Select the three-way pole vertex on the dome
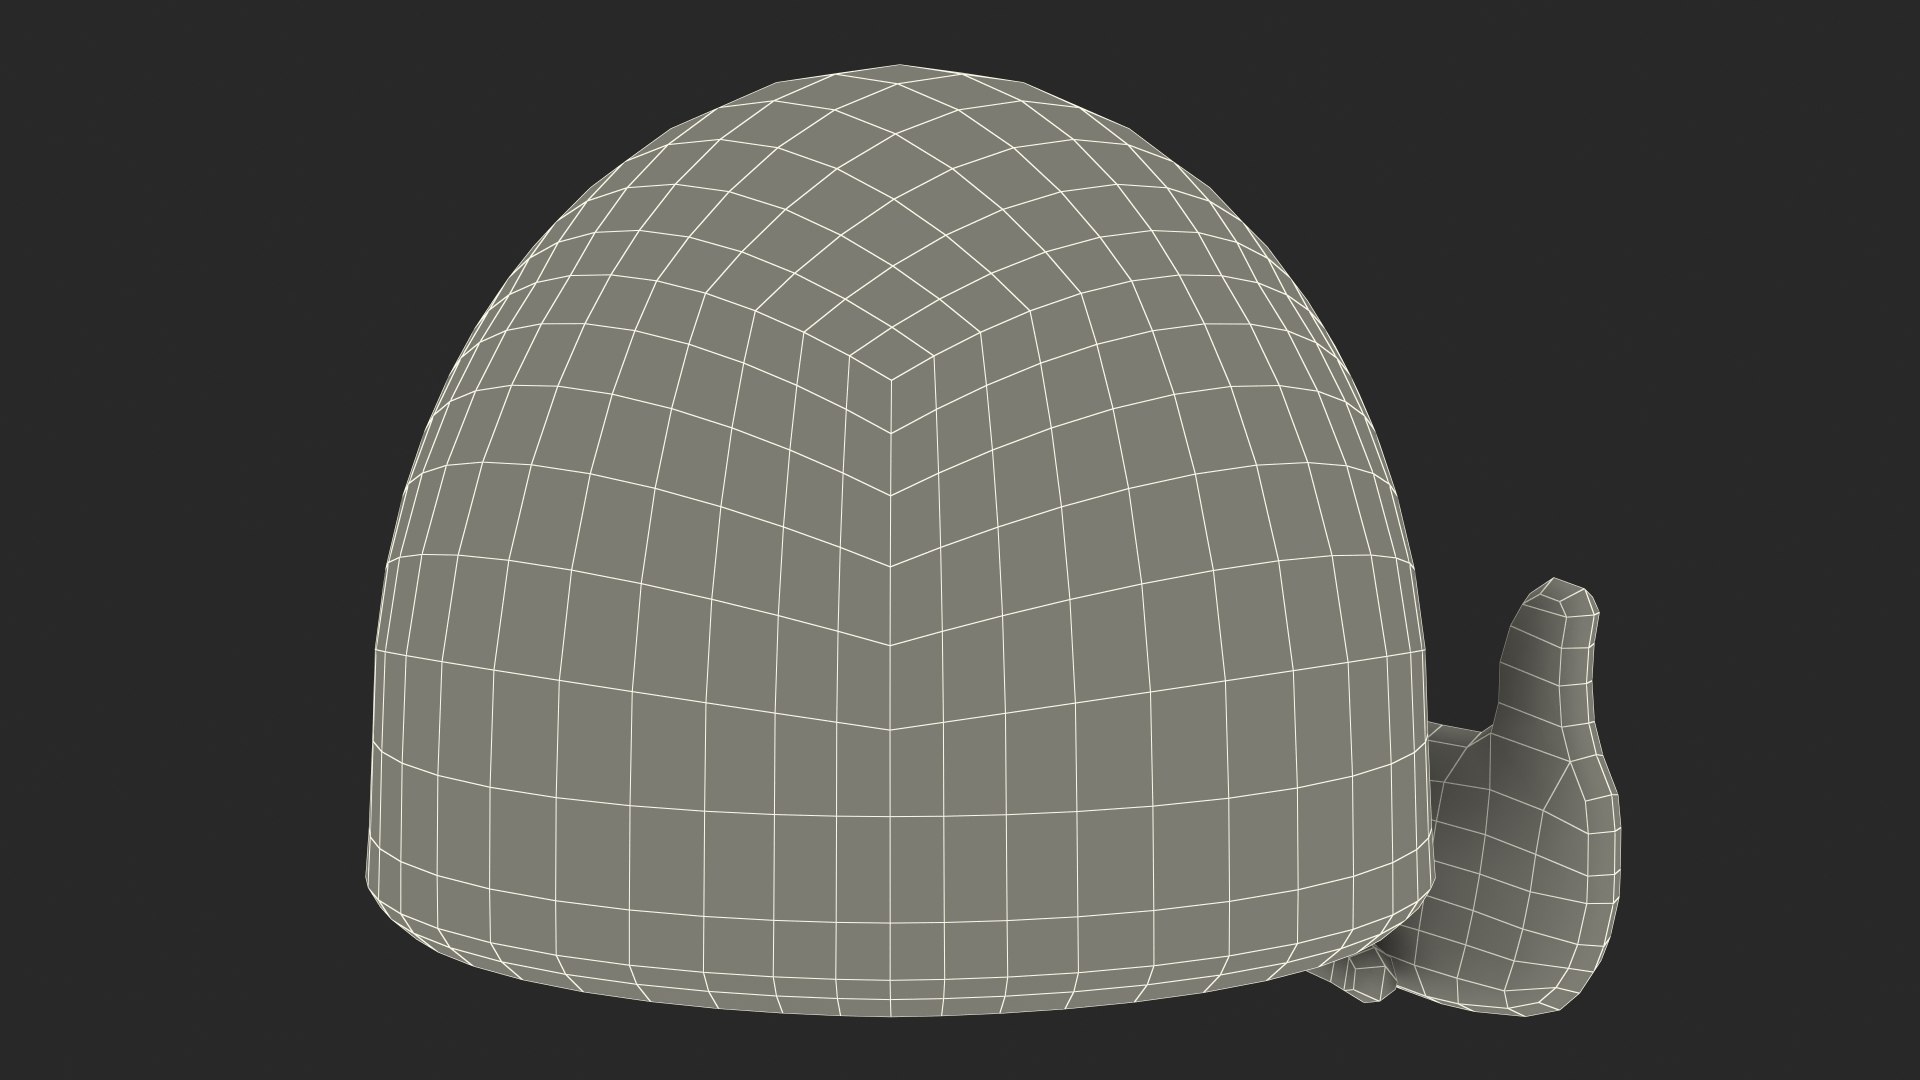Viewport: 1920px width, 1080px height. (890, 380)
